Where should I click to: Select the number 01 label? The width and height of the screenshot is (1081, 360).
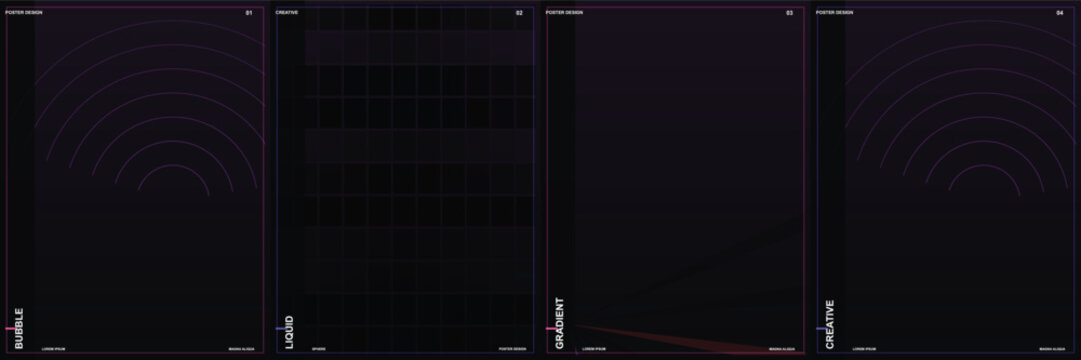pyautogui.click(x=249, y=13)
